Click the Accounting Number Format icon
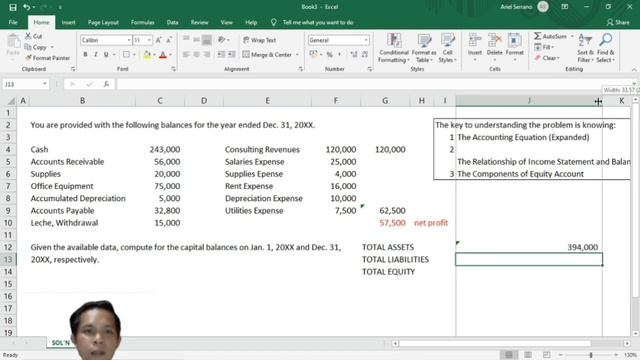 coord(313,54)
